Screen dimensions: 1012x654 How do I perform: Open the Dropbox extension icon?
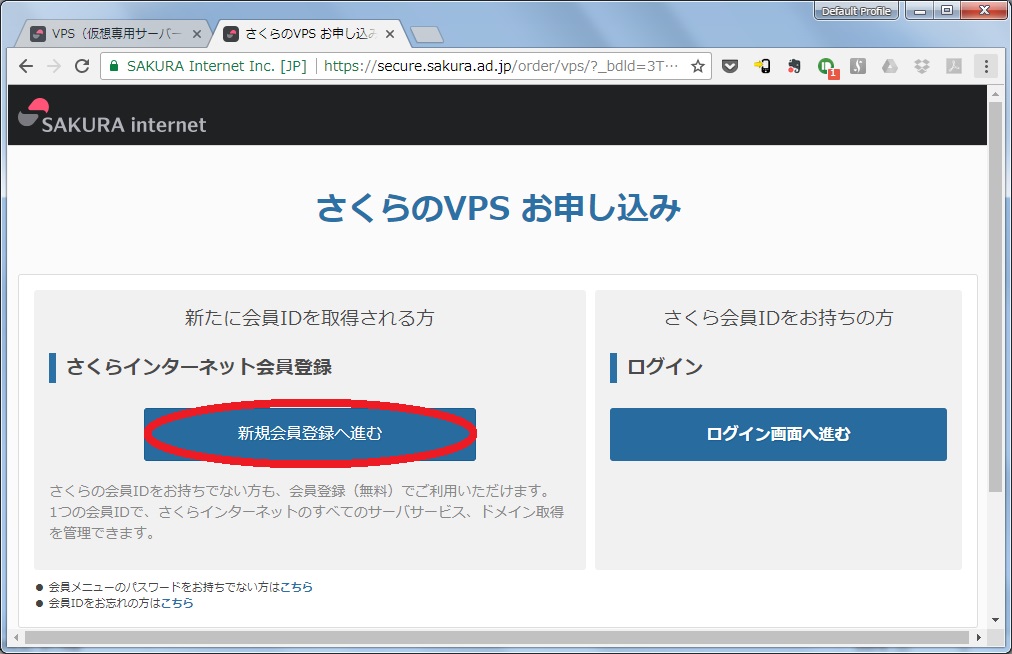pos(922,66)
